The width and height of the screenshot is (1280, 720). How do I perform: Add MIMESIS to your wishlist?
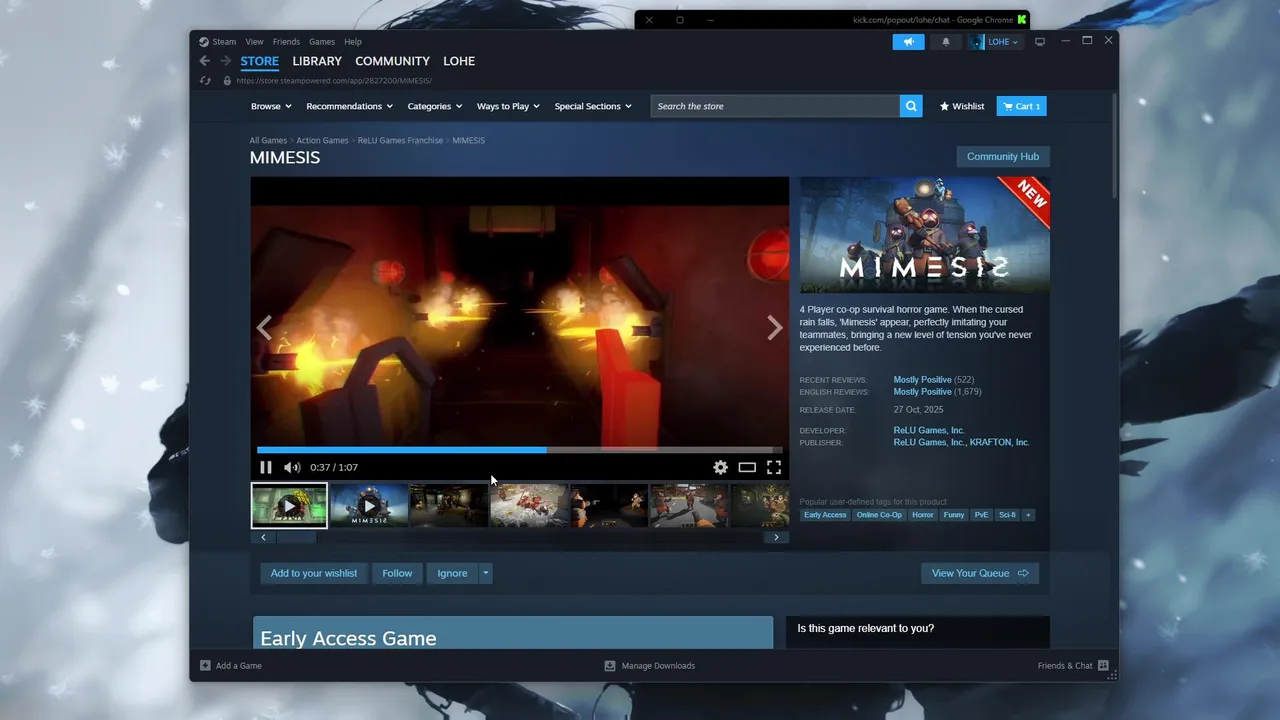[x=314, y=573]
